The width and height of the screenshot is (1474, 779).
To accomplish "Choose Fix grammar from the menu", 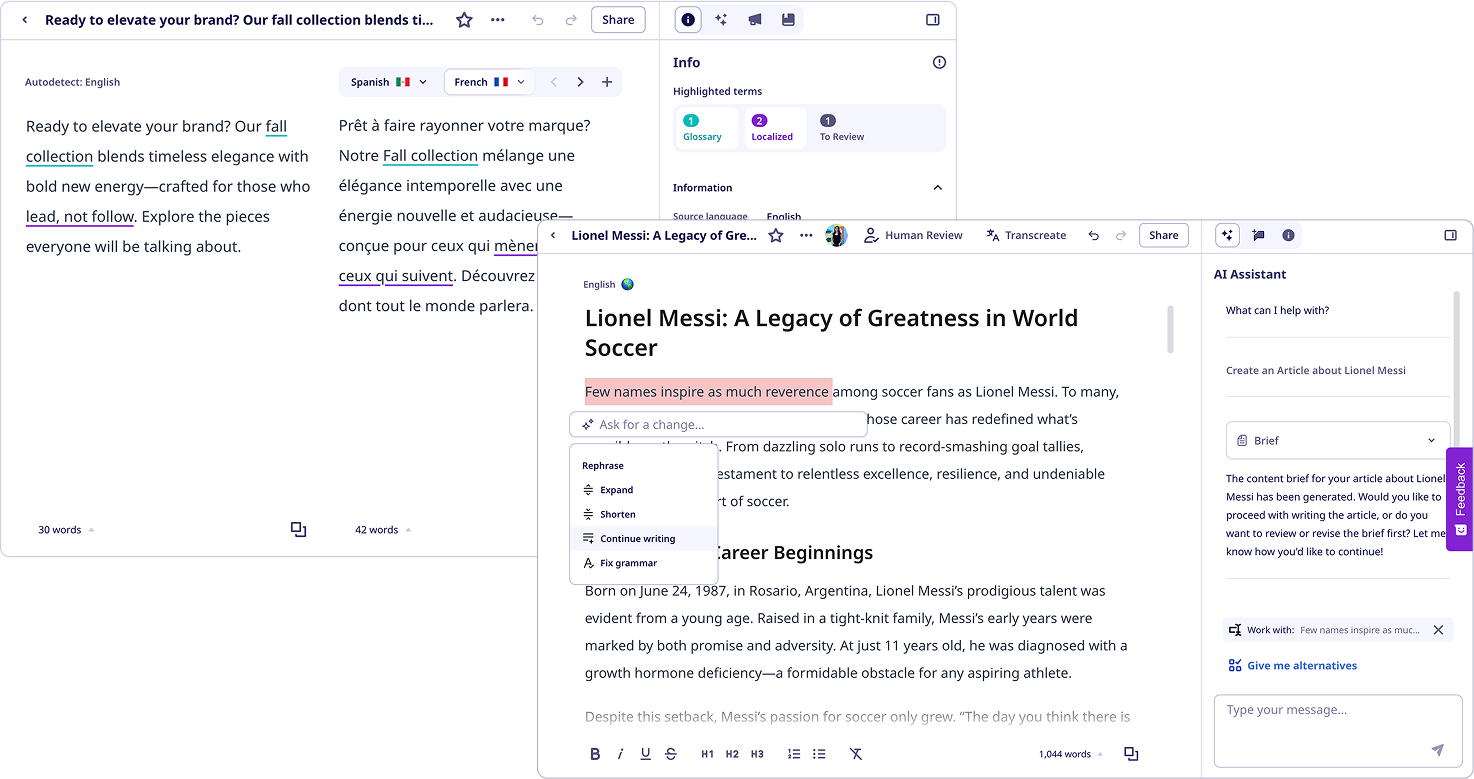I will tap(644, 563).
